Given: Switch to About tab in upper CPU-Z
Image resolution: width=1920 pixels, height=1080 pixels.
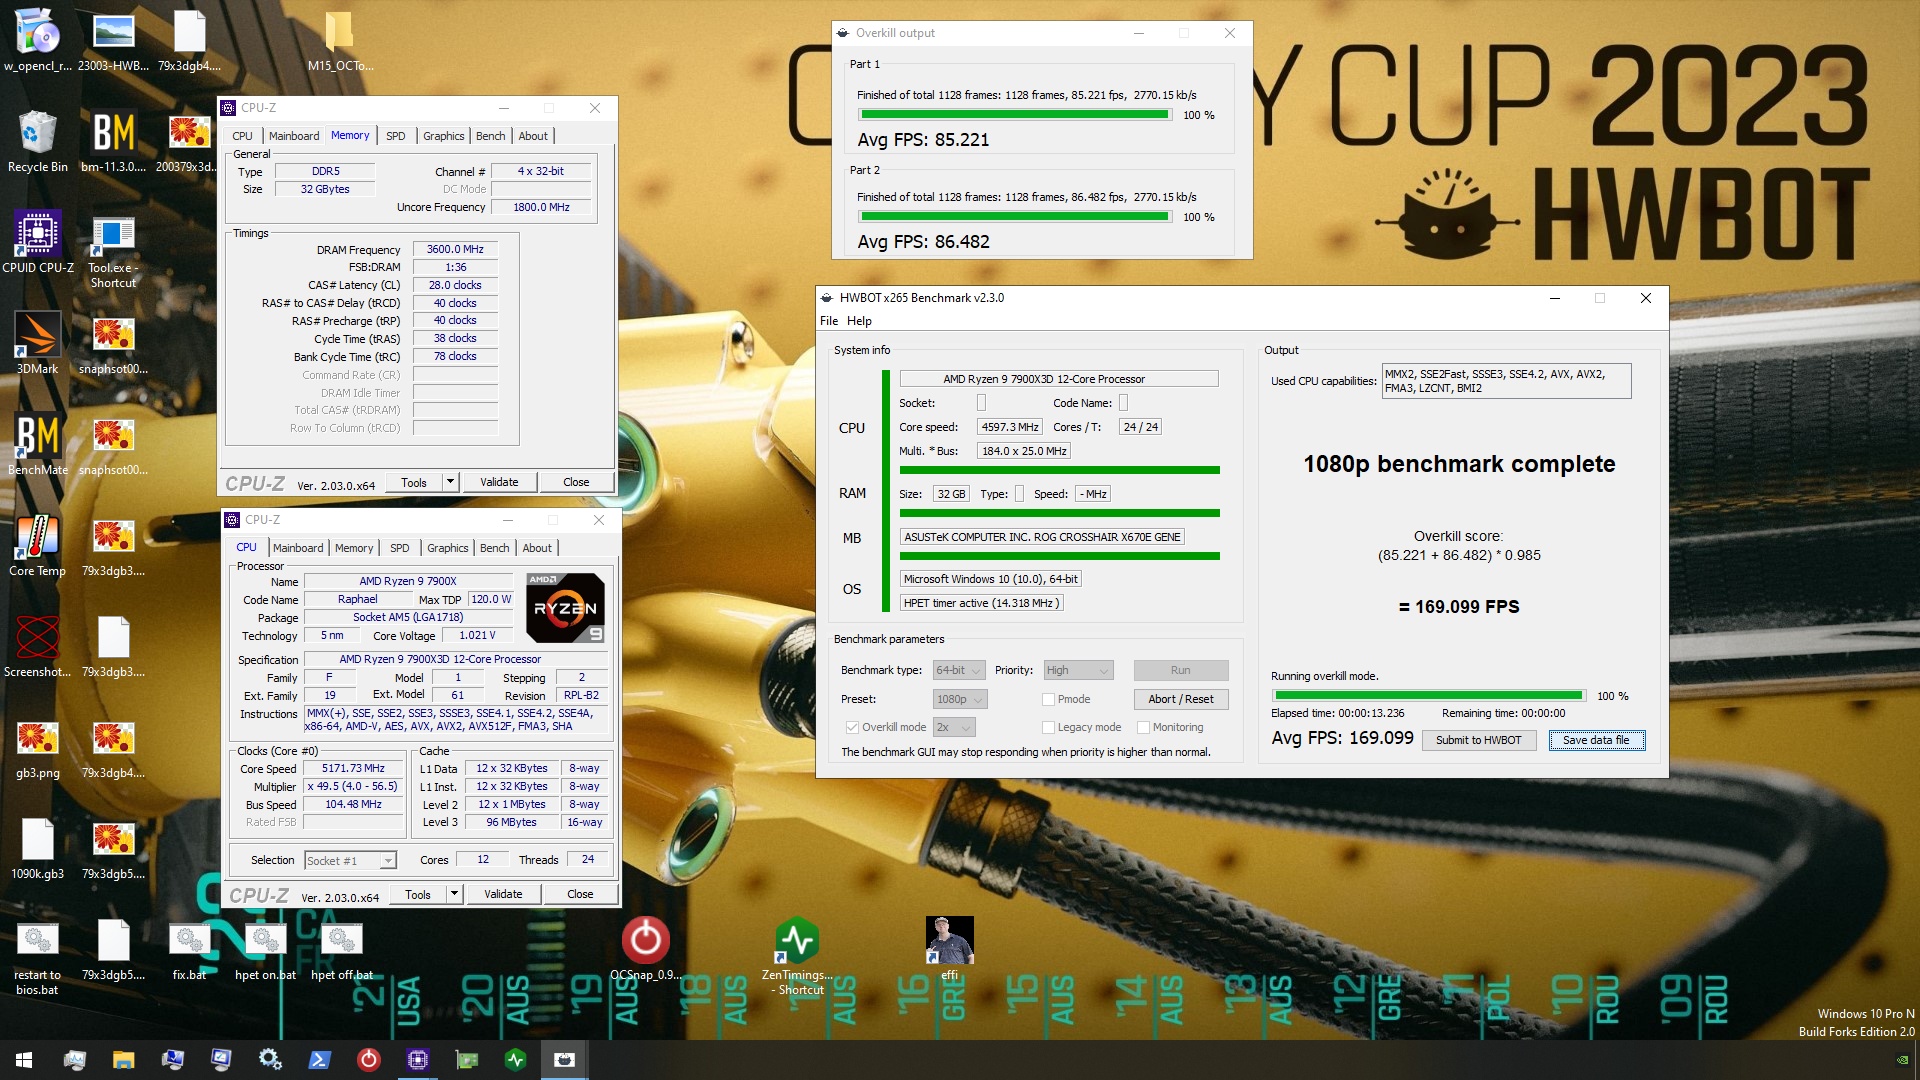Looking at the screenshot, I should tap(533, 136).
